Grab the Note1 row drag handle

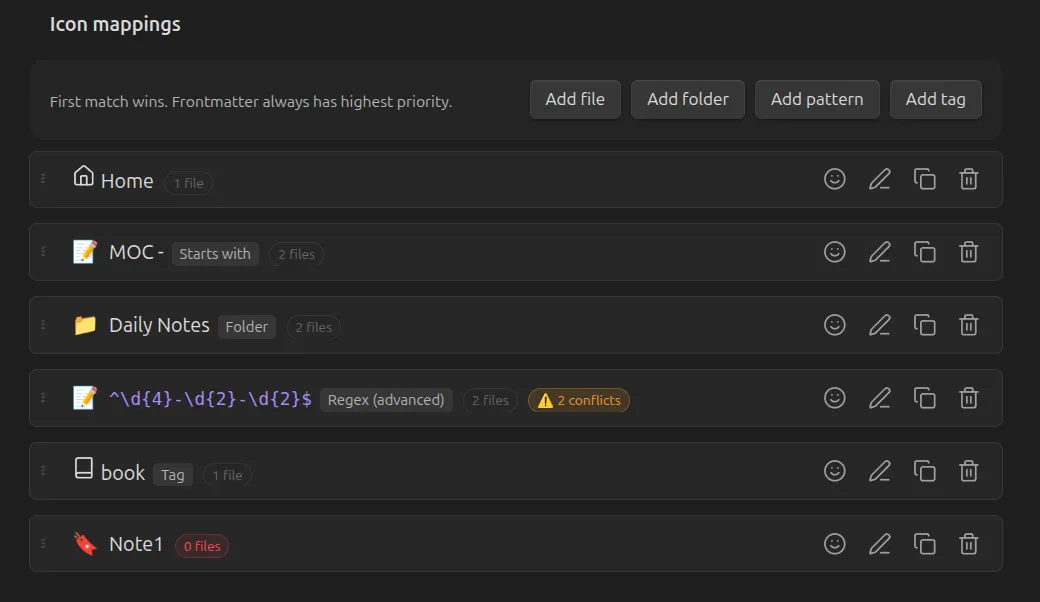click(43, 543)
